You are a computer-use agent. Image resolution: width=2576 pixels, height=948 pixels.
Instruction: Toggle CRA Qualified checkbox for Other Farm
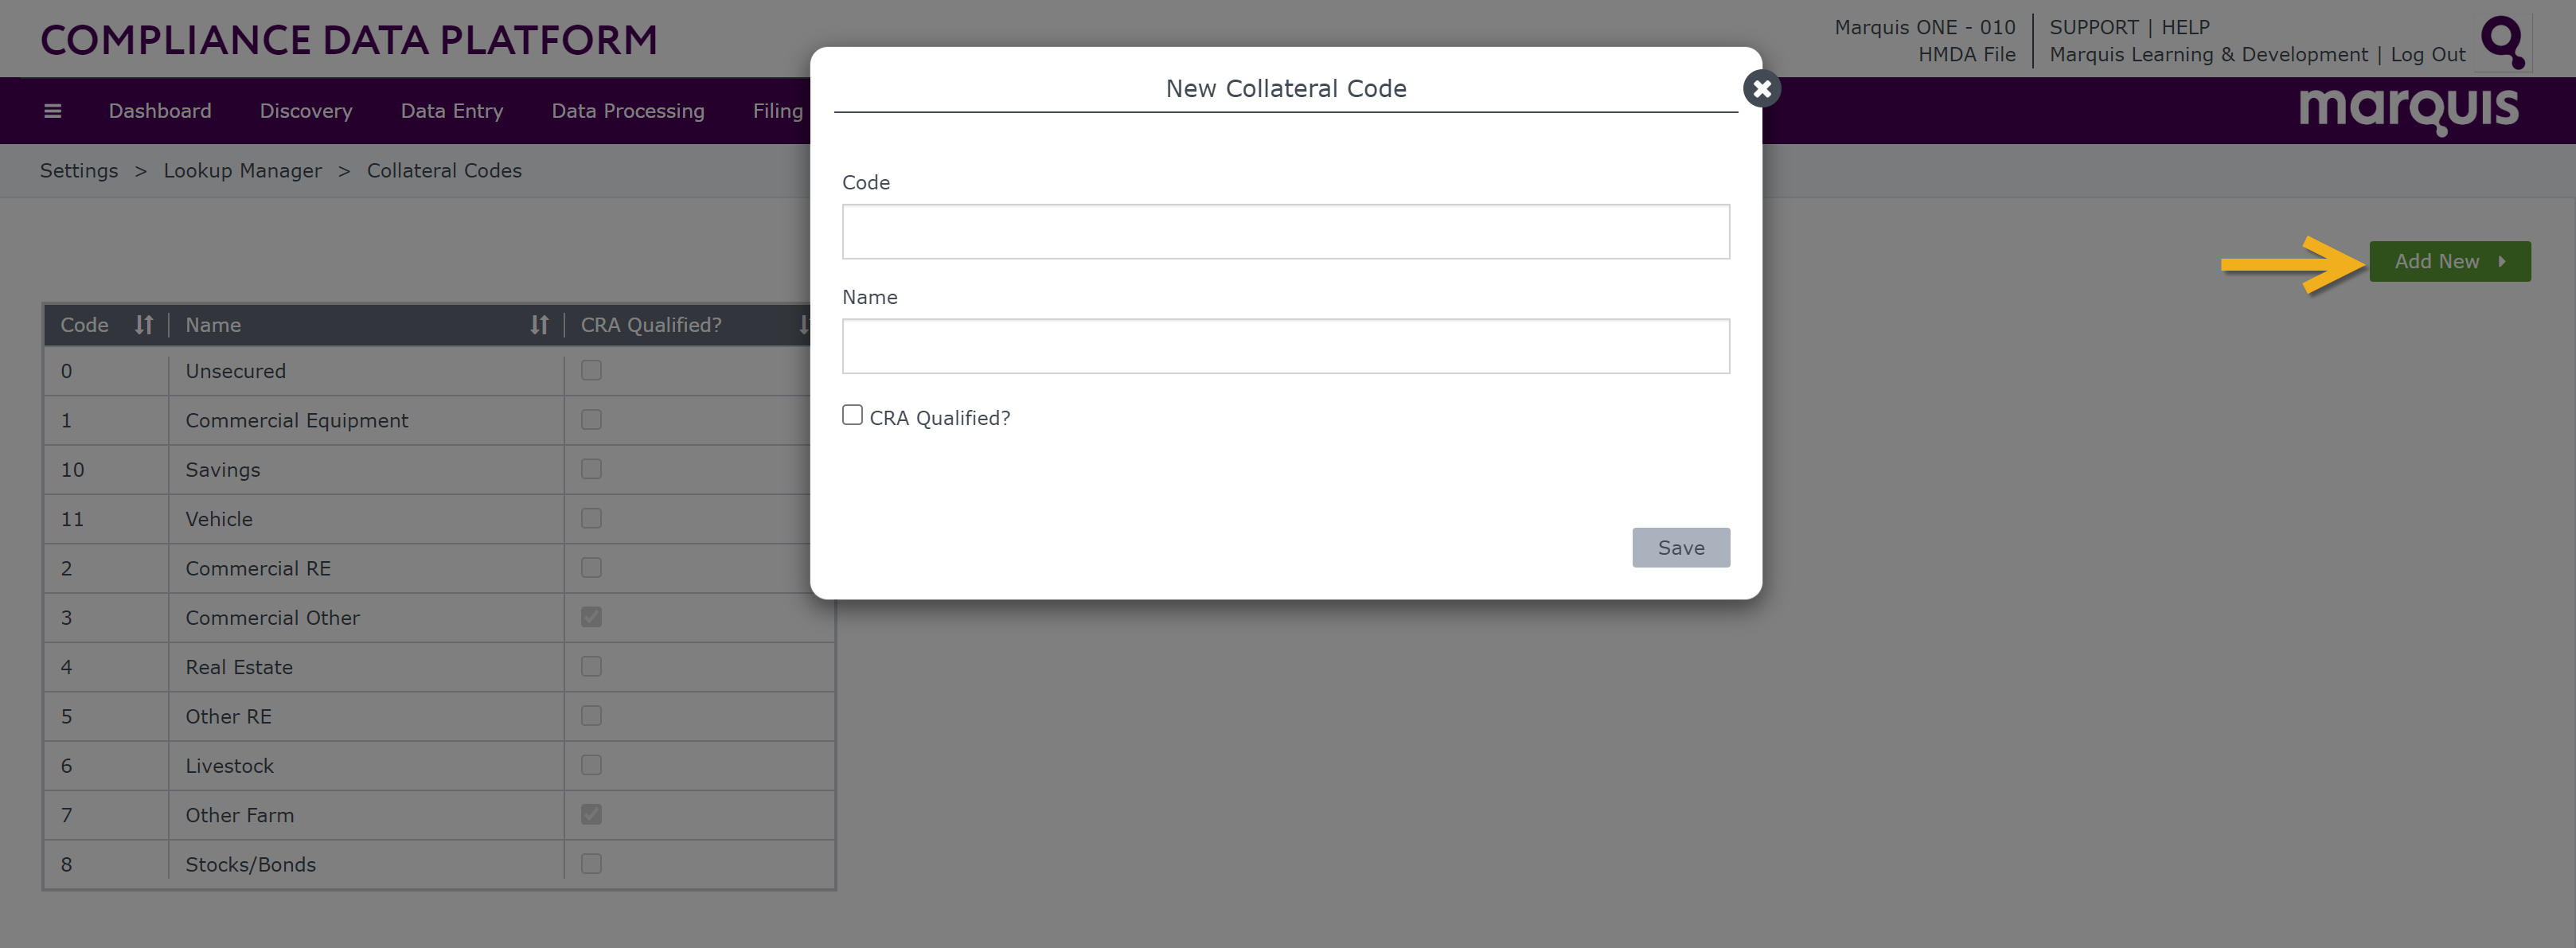pos(591,814)
